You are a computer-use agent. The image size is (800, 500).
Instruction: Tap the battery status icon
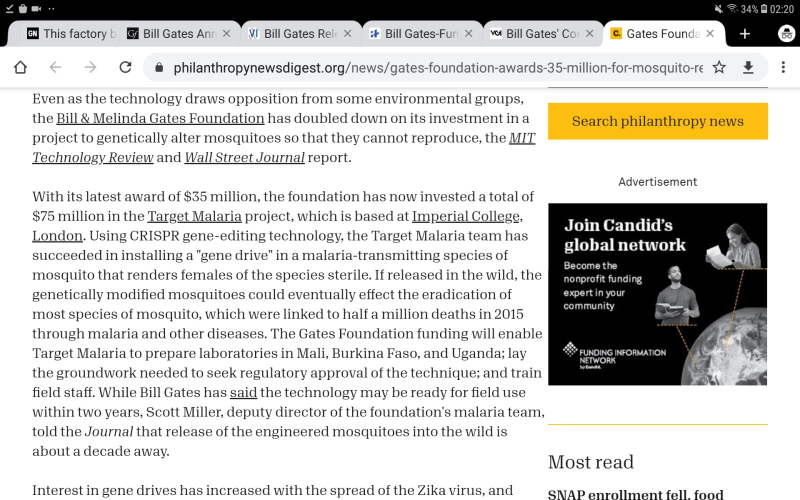[764, 9]
